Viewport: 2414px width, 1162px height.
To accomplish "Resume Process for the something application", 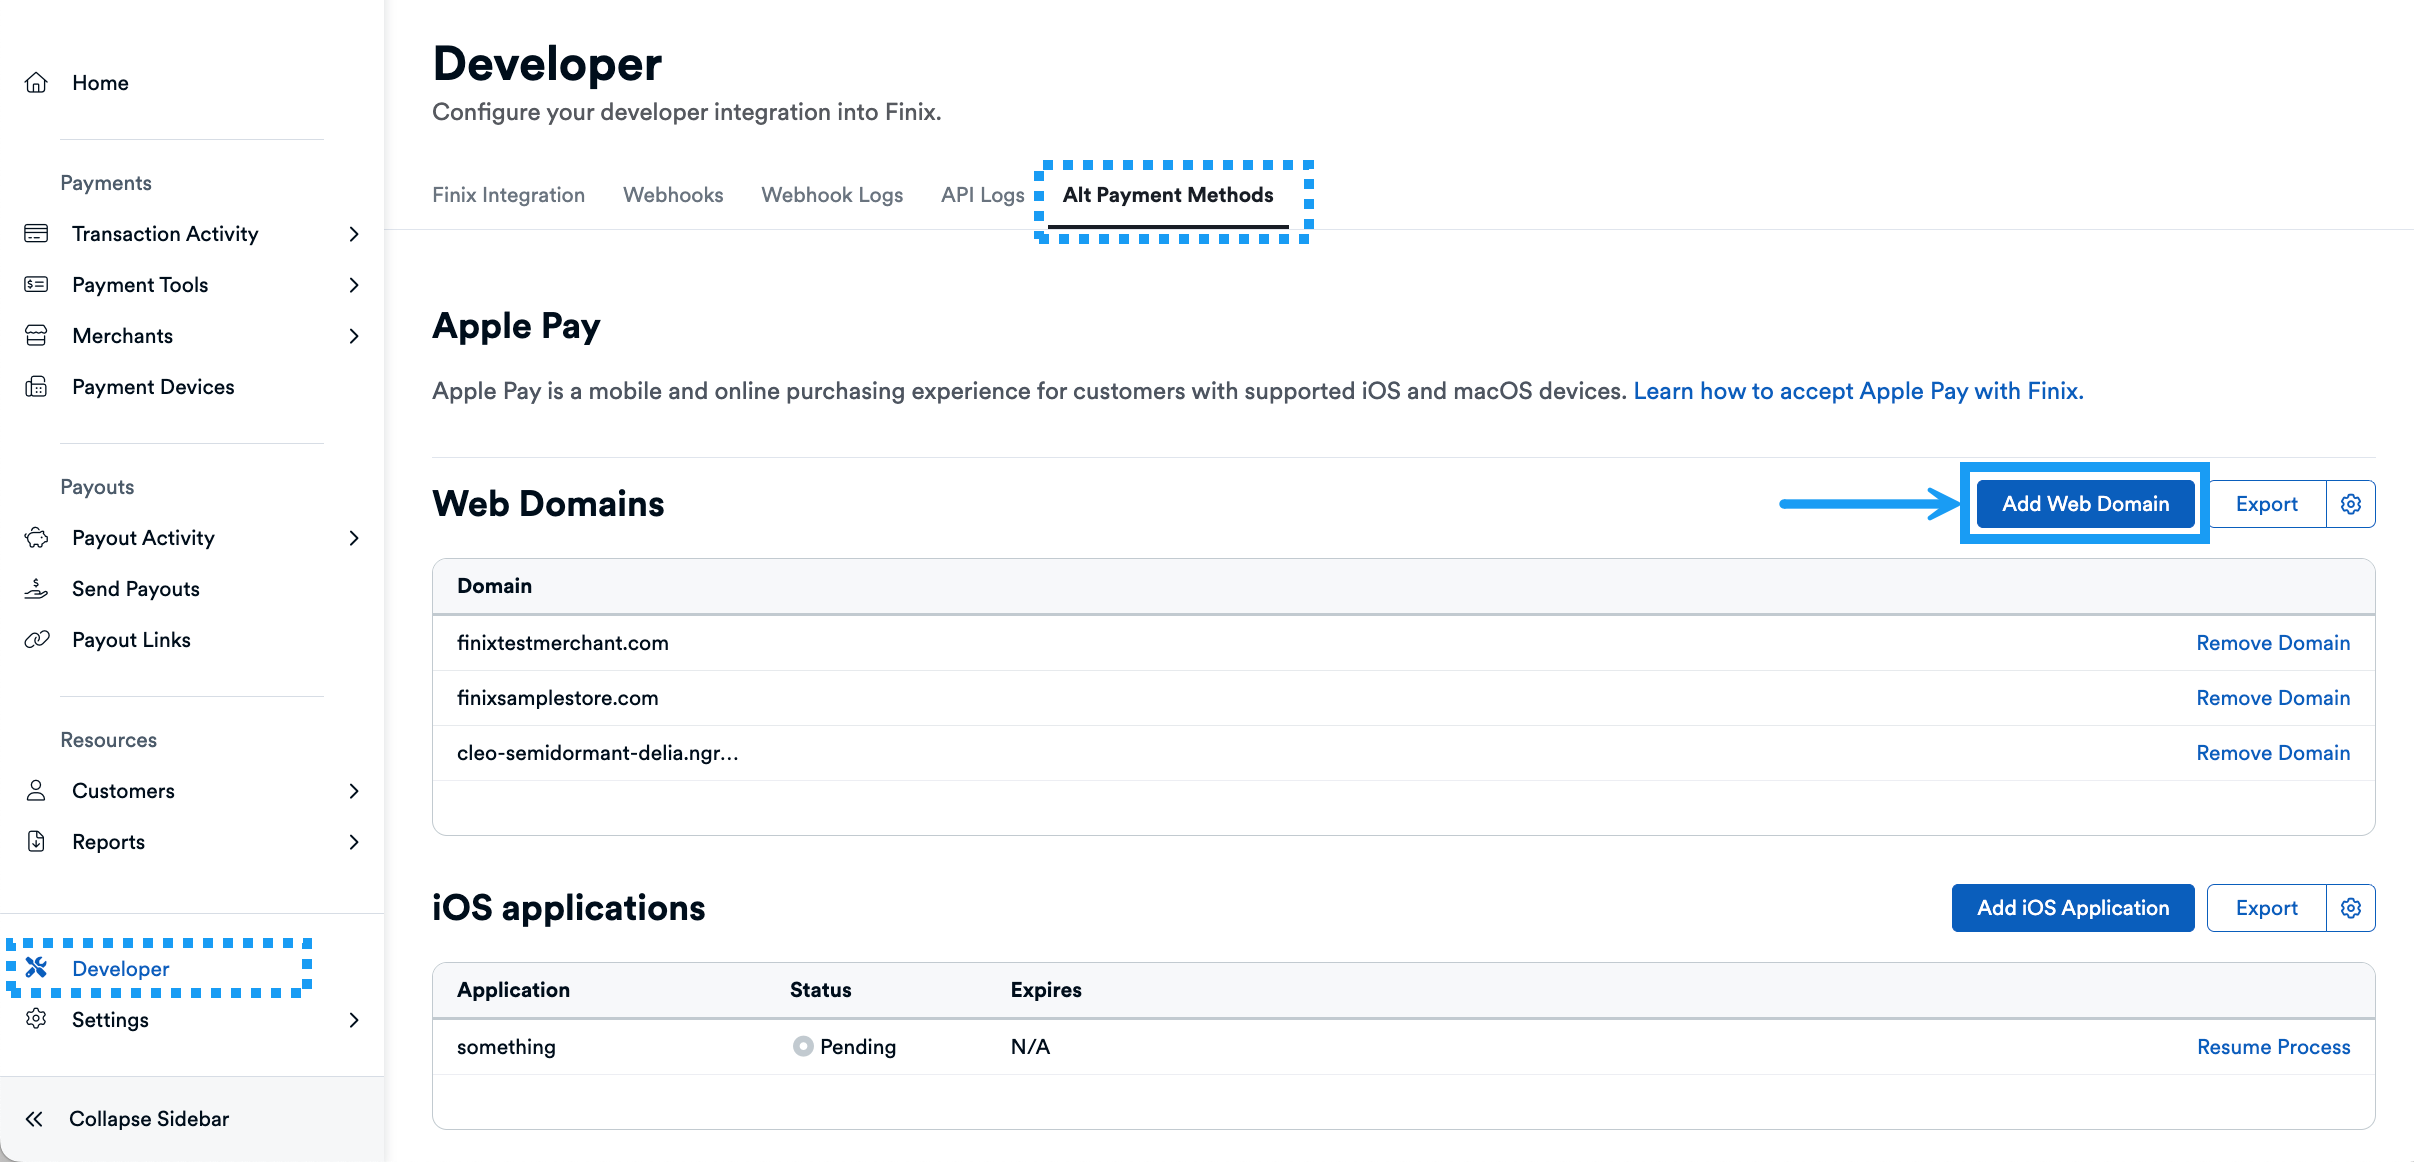I will pos(2273,1047).
